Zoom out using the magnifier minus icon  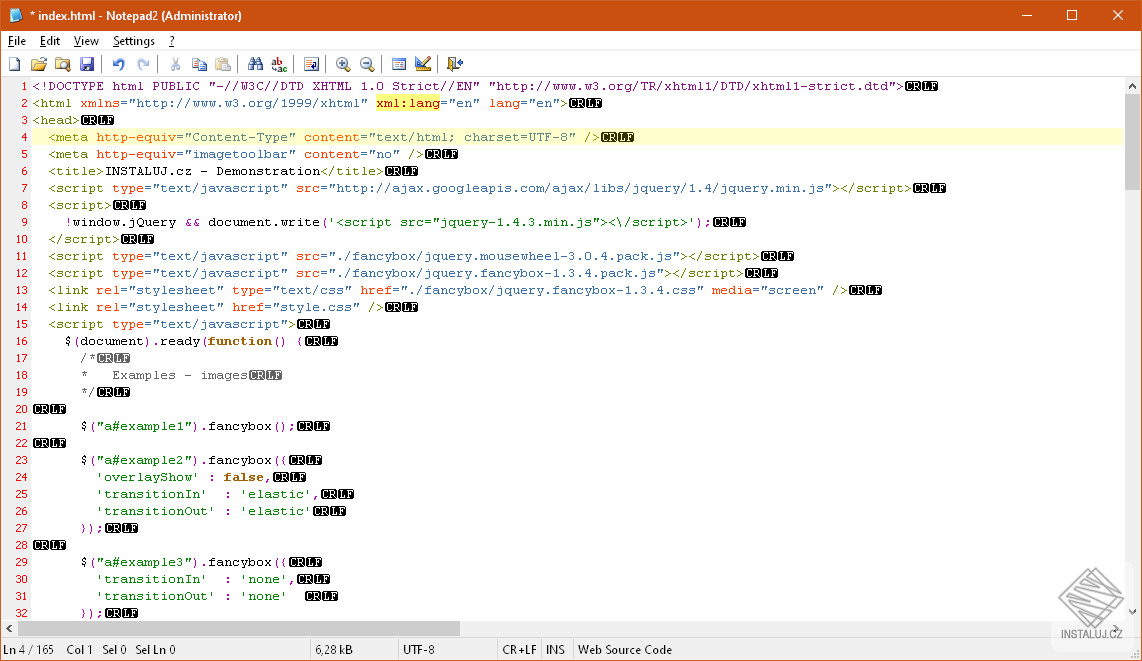click(x=367, y=64)
